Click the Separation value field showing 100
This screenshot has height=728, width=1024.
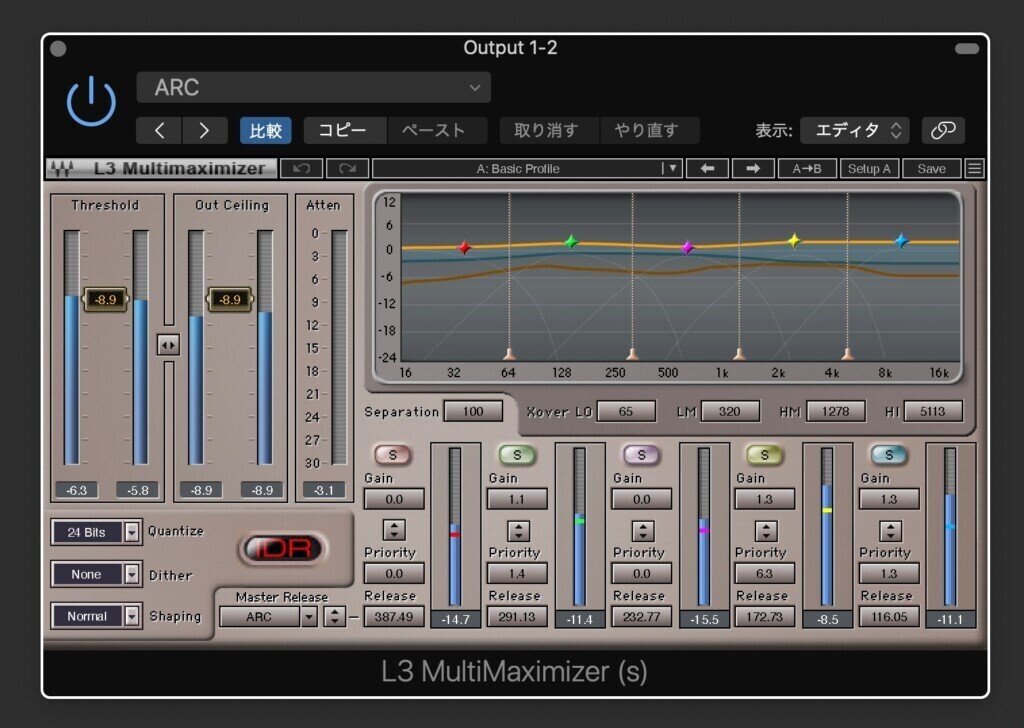pos(474,411)
